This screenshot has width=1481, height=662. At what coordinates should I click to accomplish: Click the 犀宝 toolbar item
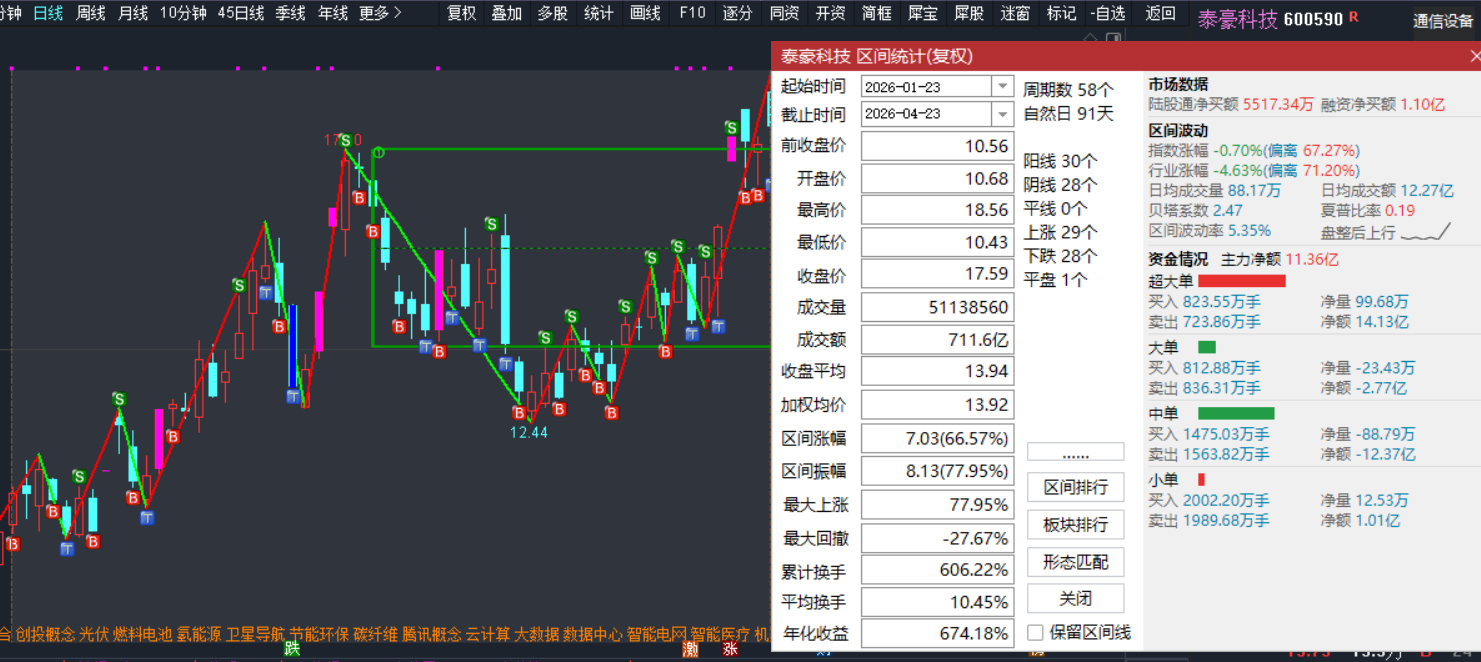[923, 13]
